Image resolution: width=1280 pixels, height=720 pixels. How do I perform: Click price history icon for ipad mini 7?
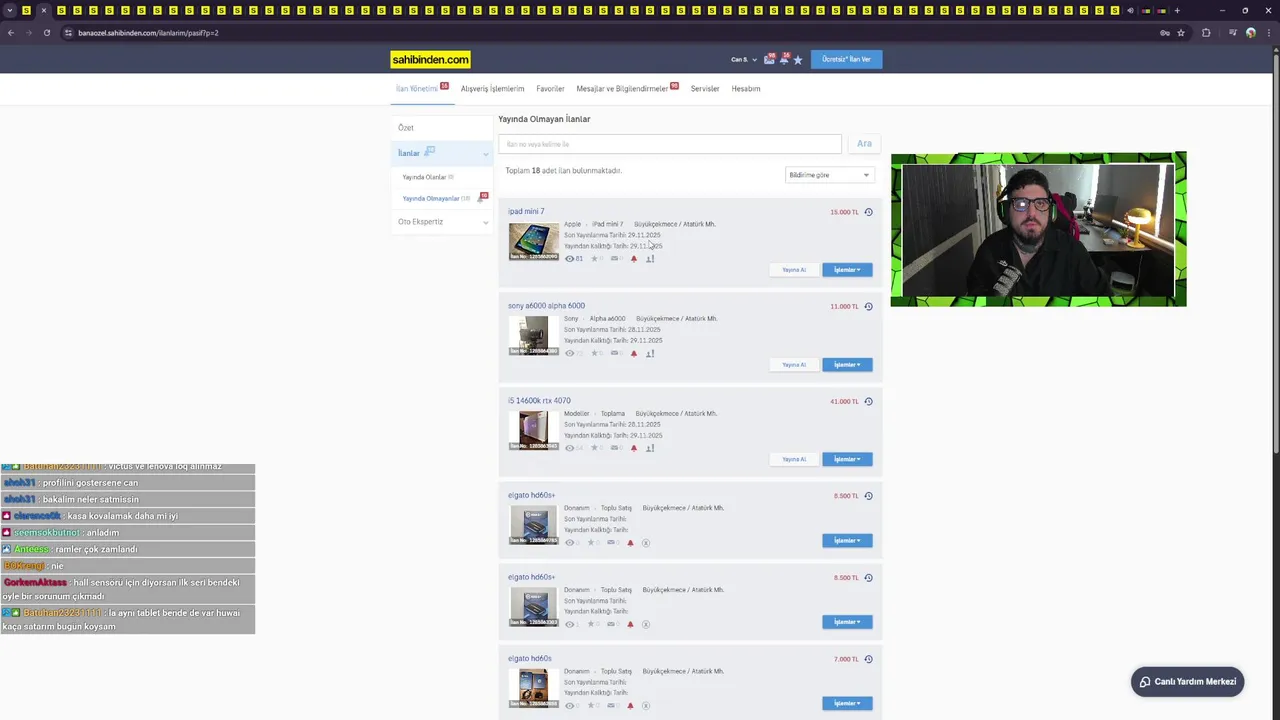coord(868,212)
